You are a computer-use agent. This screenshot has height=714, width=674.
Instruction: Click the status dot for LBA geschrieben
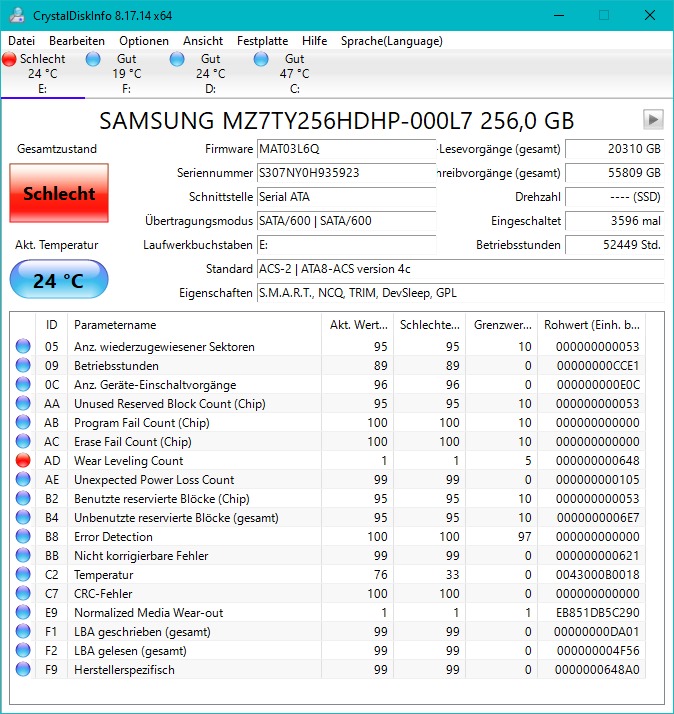click(23, 632)
